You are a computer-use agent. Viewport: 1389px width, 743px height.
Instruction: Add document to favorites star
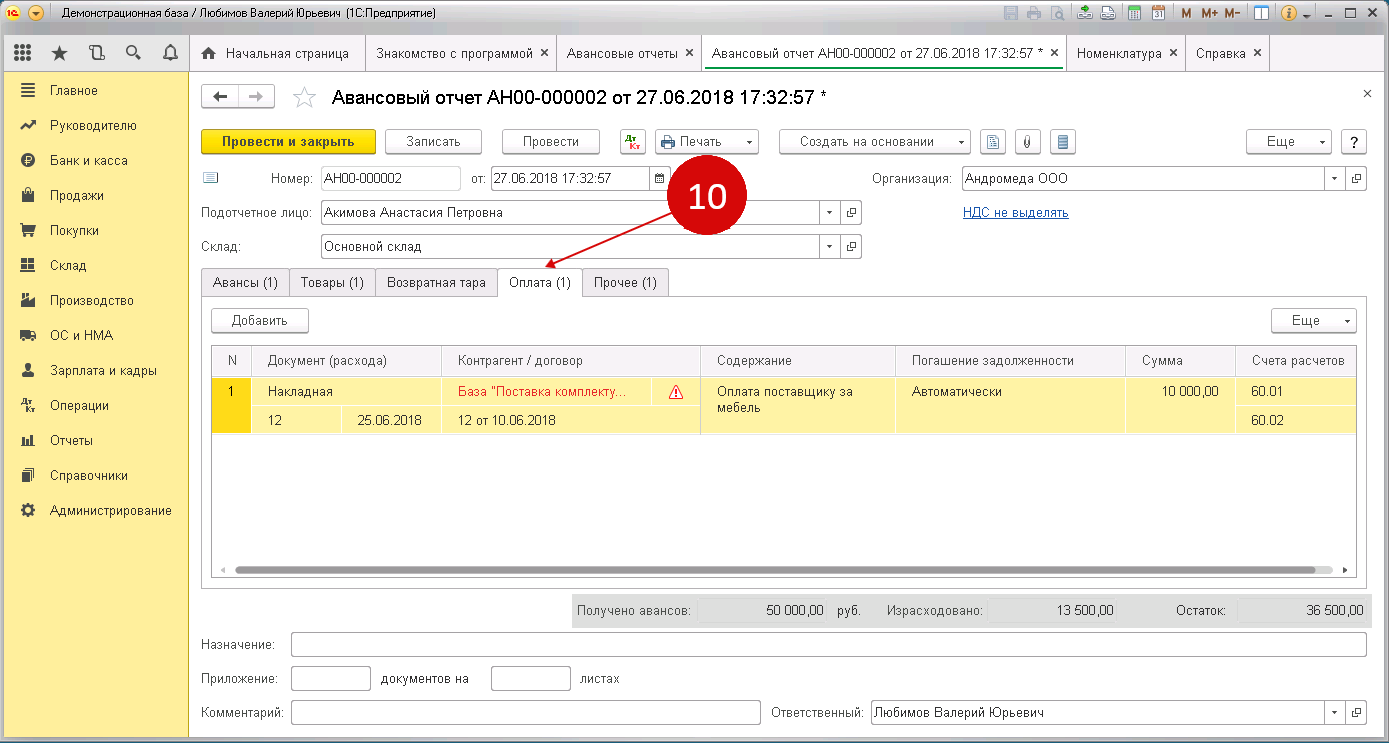point(303,97)
